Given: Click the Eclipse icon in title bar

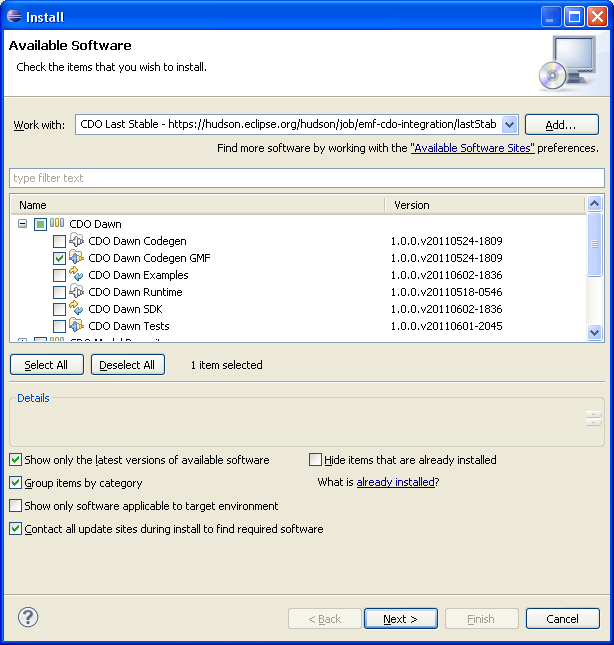Looking at the screenshot, I should pyautogui.click(x=14, y=16).
